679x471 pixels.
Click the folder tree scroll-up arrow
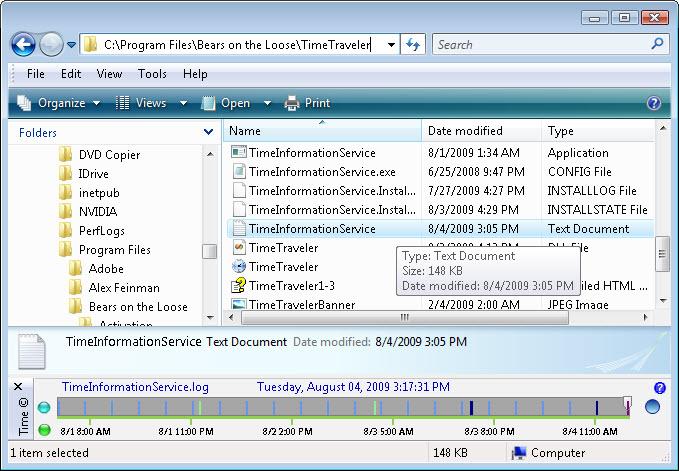pos(210,155)
